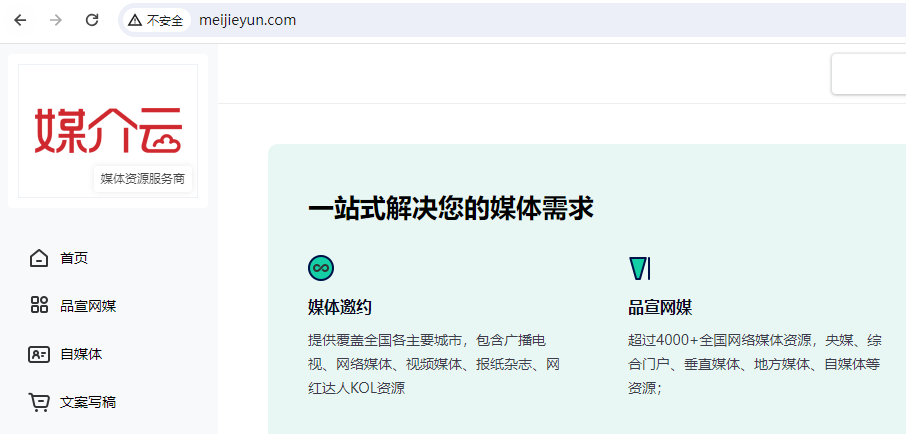The image size is (906, 434).
Task: Open 文案写稿 from the sidebar
Action: click(x=88, y=402)
